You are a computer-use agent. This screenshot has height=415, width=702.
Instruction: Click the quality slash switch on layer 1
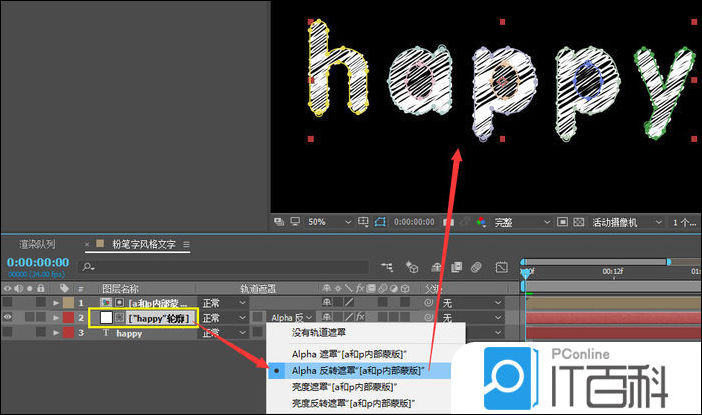pos(349,303)
